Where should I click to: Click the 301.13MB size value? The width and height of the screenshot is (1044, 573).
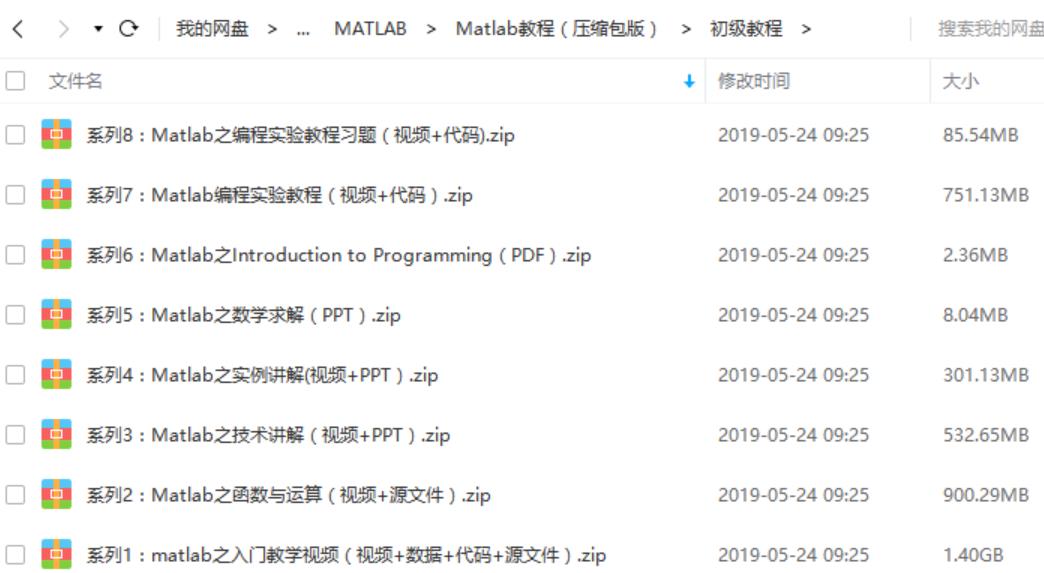(x=985, y=375)
